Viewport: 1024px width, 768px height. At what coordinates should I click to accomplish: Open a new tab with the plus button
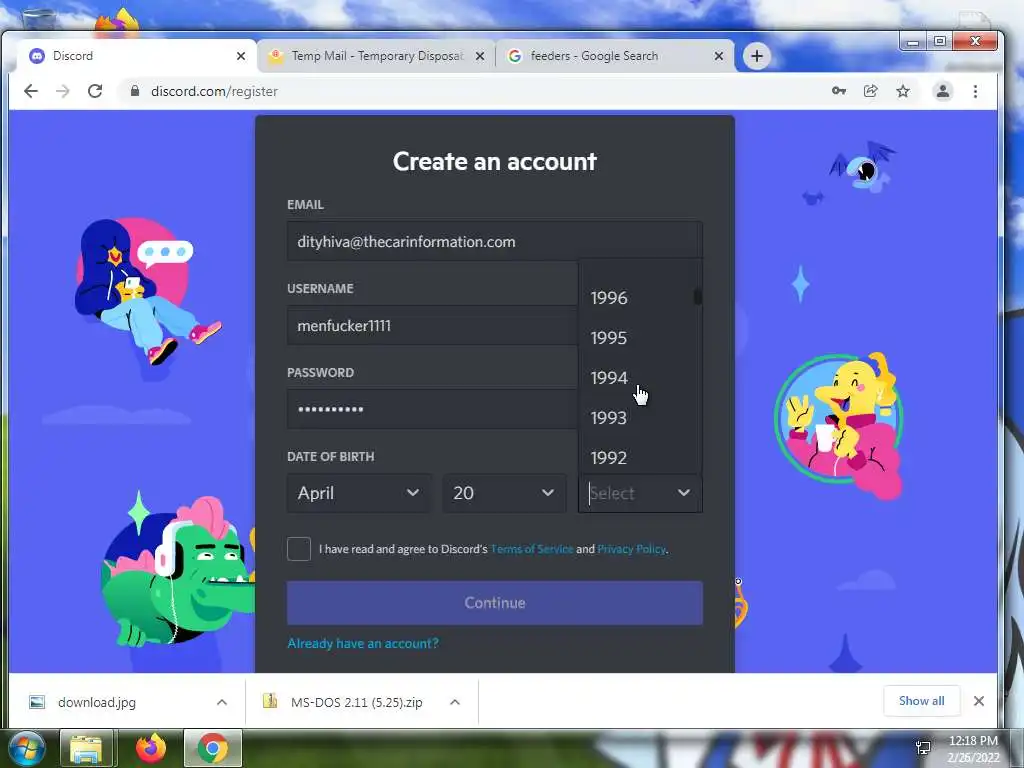tap(756, 56)
